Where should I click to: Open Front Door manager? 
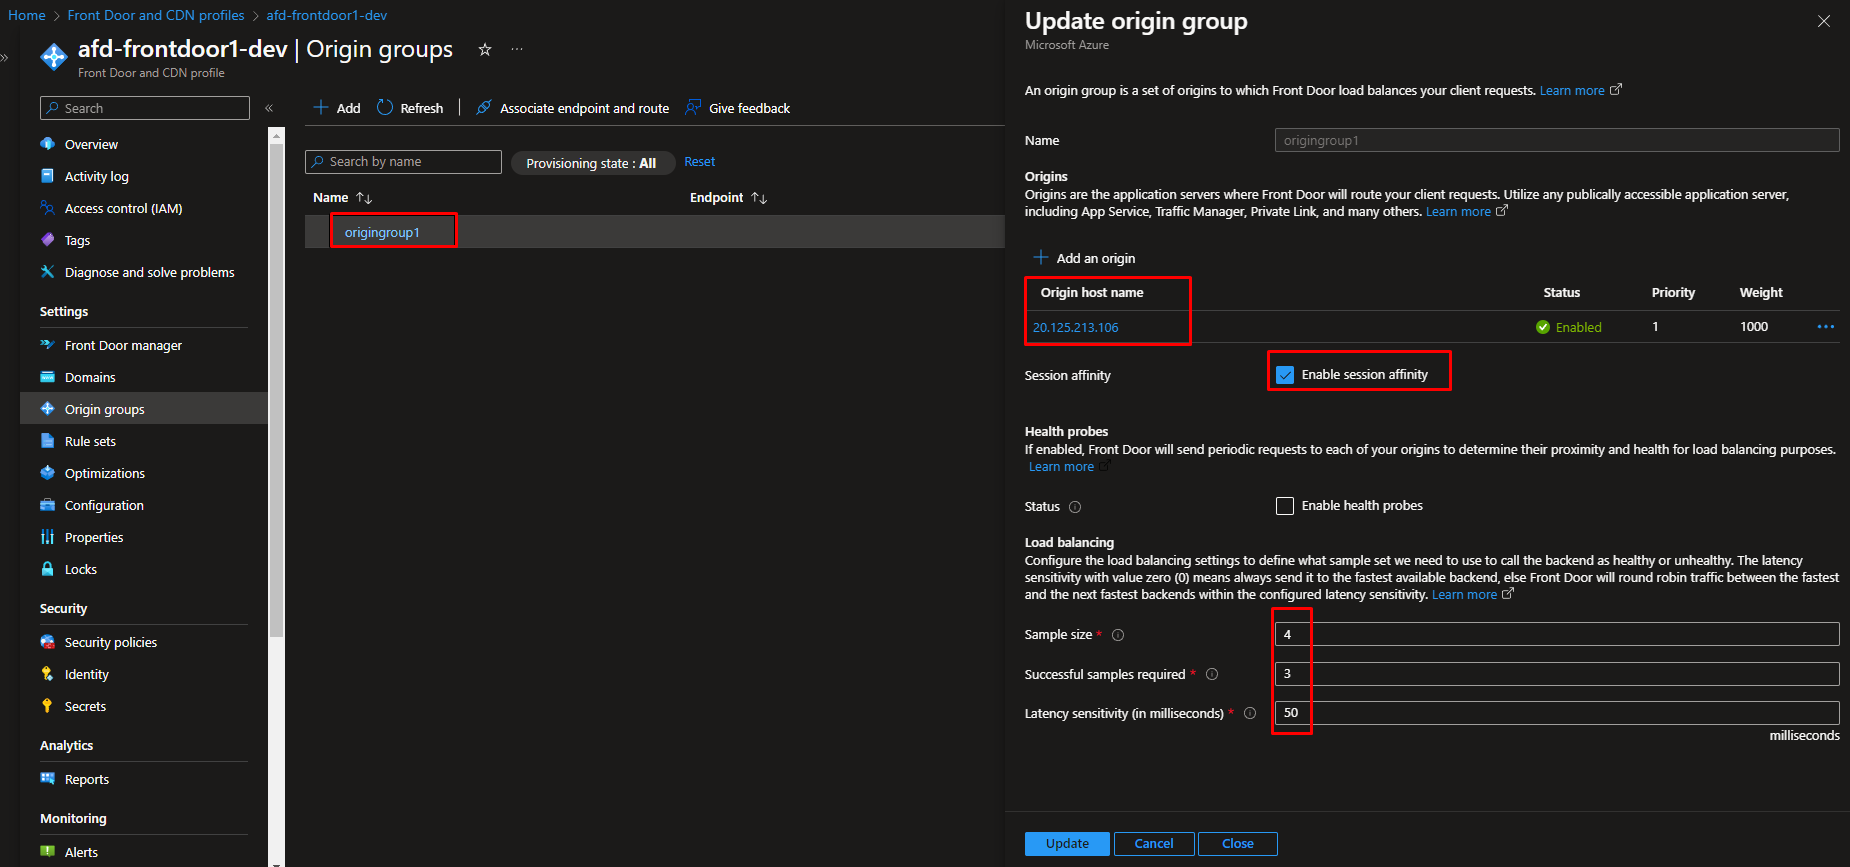tap(123, 345)
